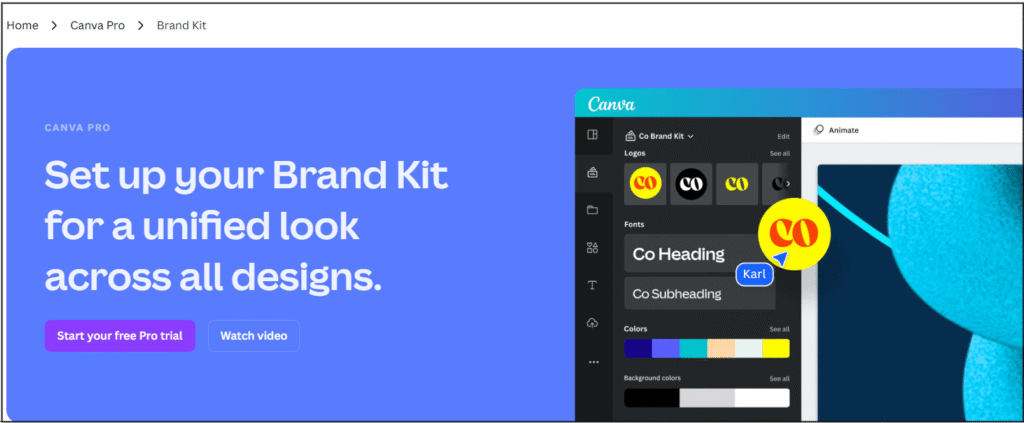Click See all beside Background colors

point(779,379)
